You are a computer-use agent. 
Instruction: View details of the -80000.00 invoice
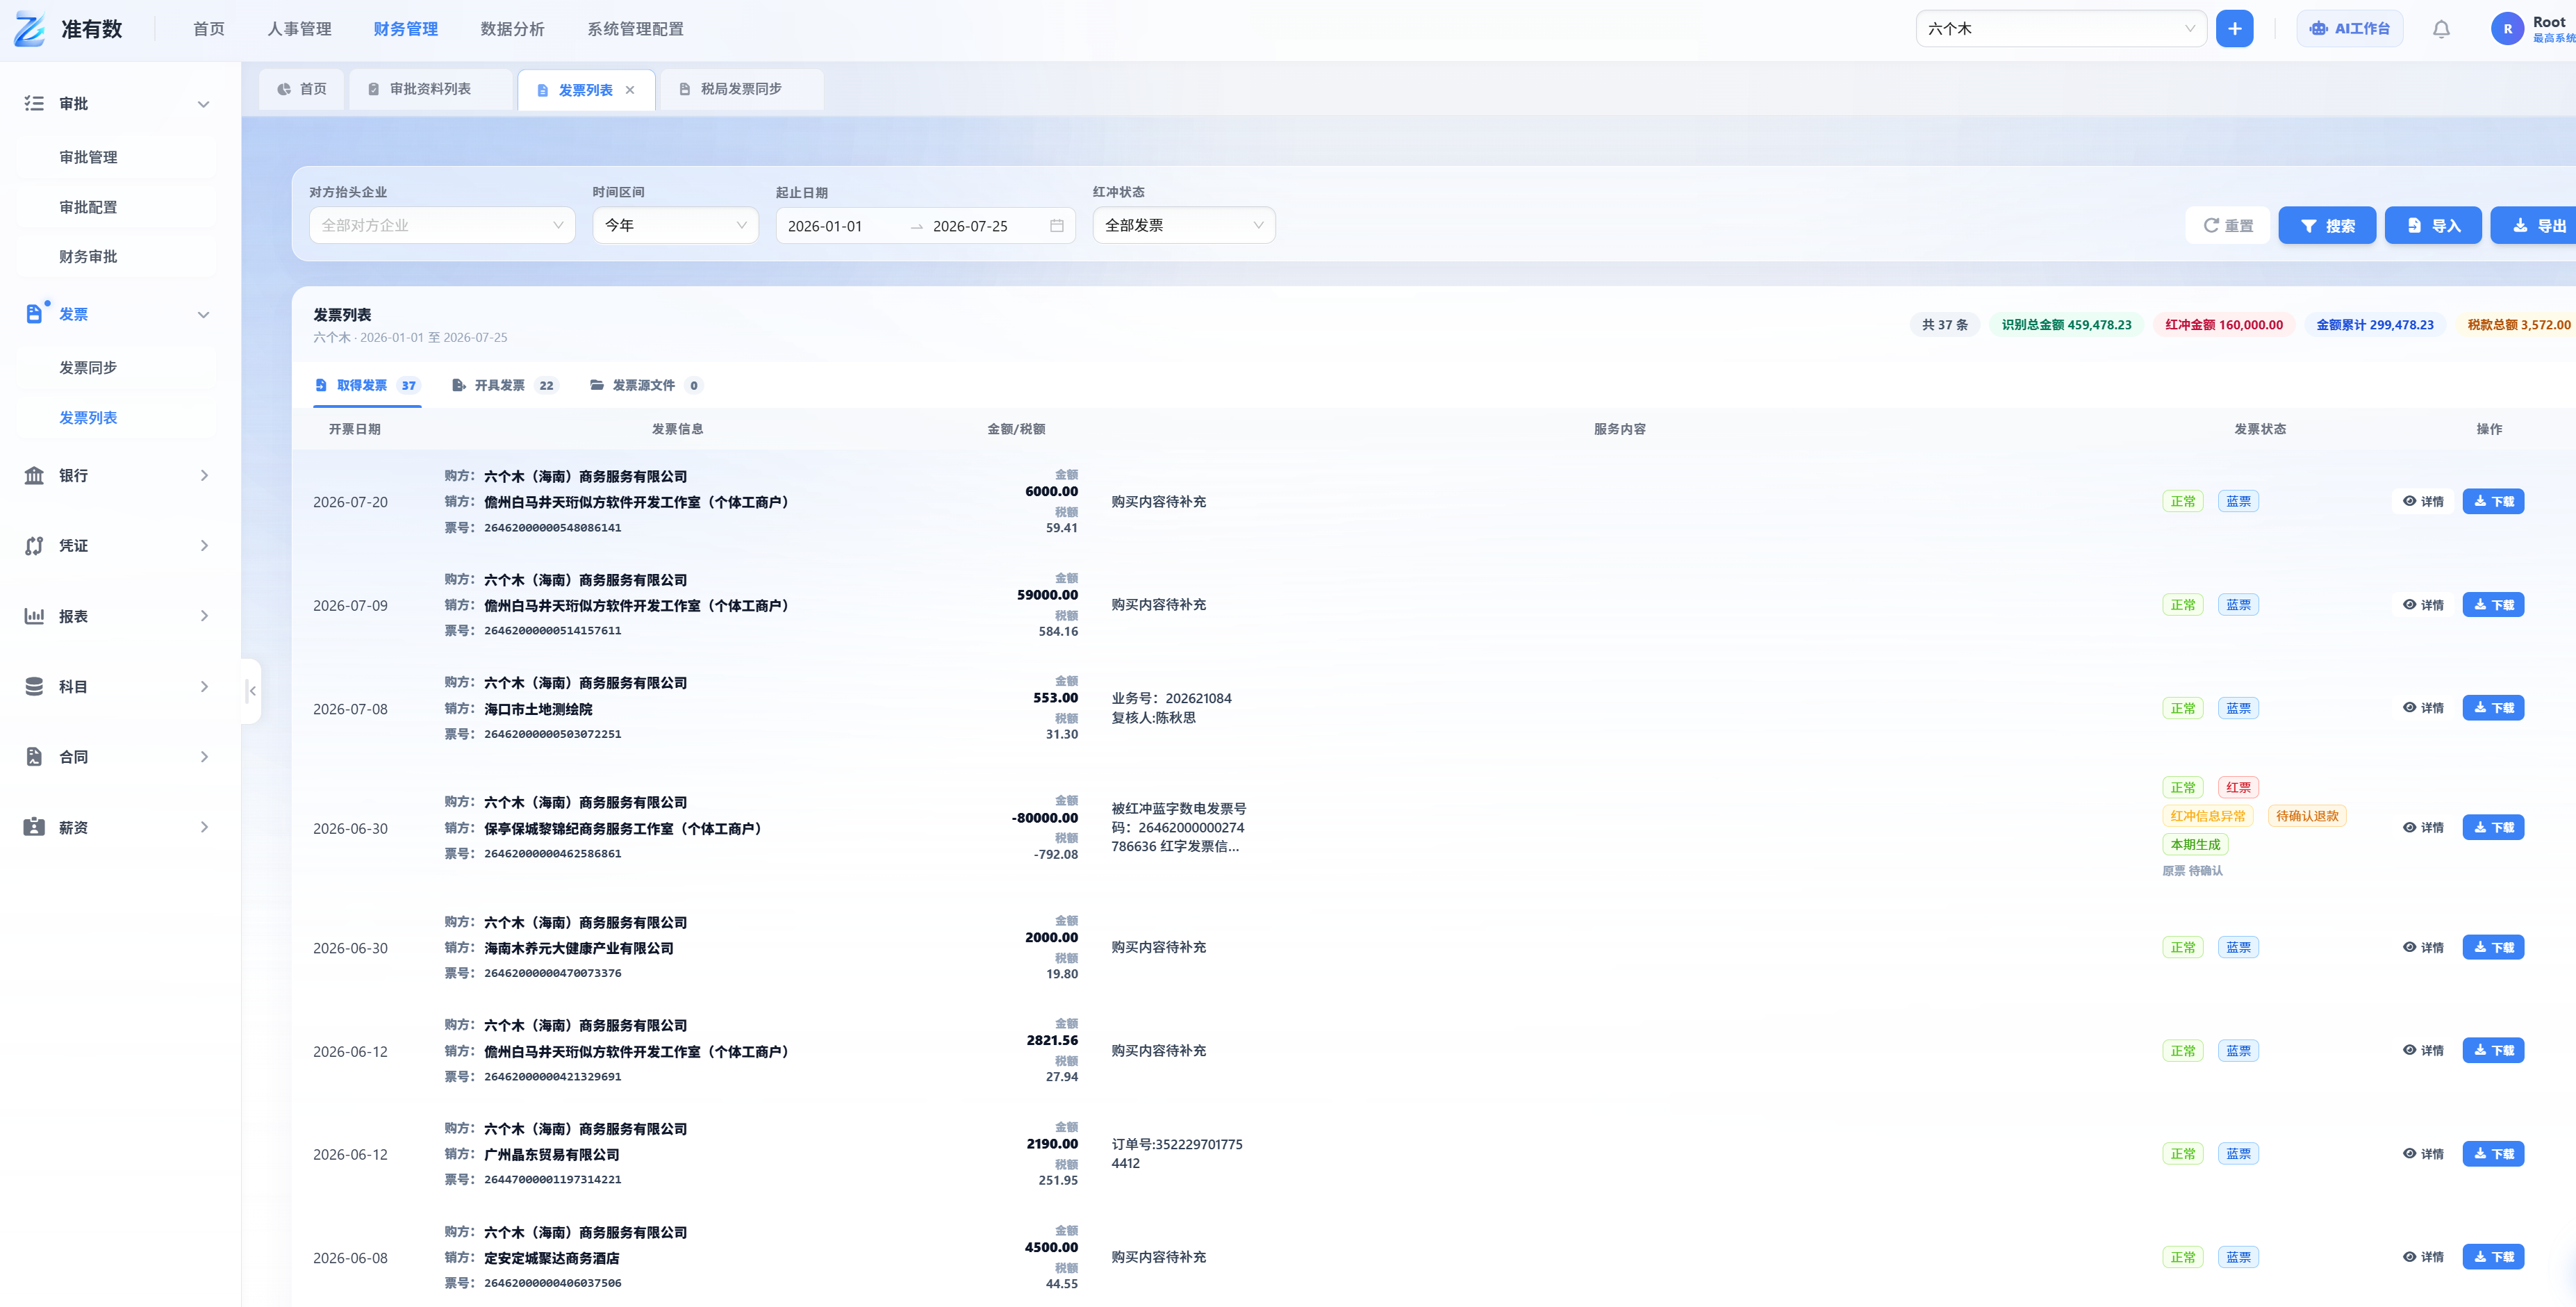coord(2423,828)
